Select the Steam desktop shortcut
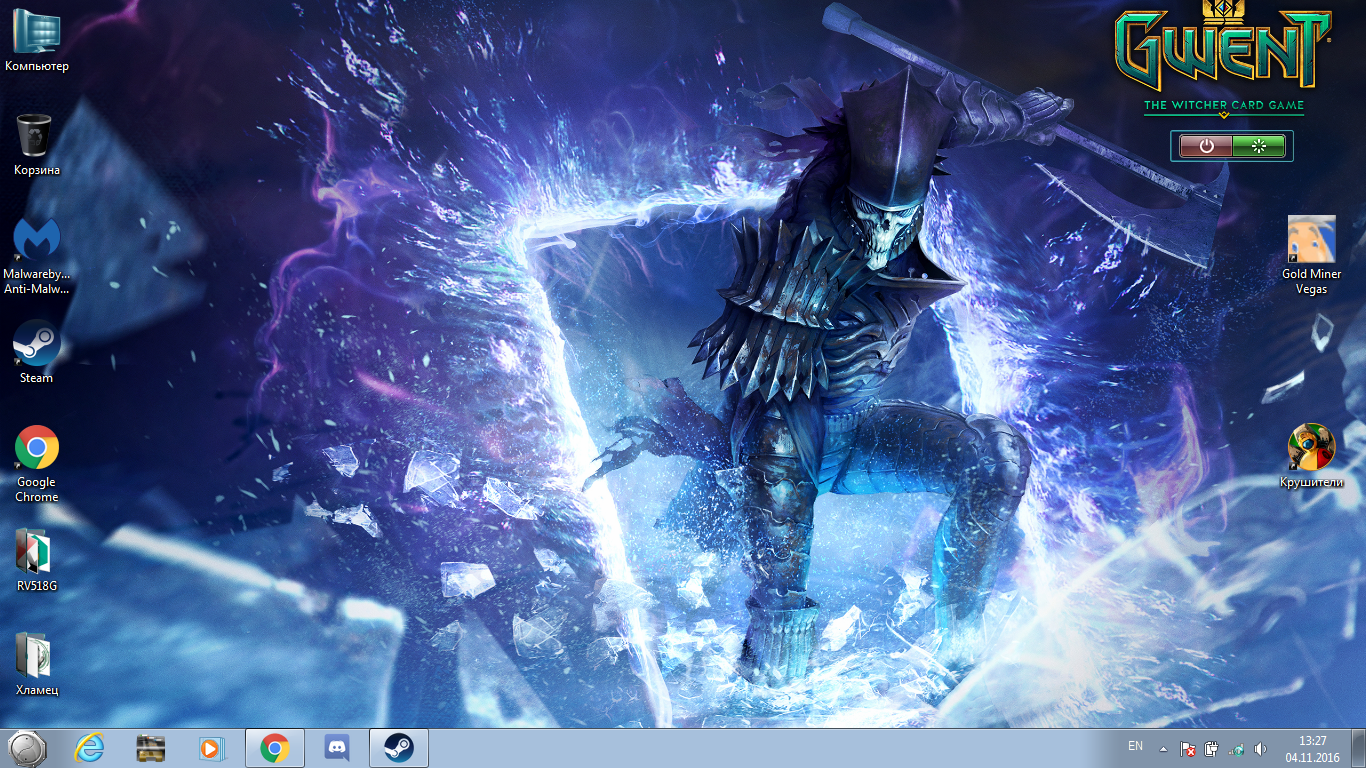This screenshot has width=1366, height=768. click(x=36, y=352)
